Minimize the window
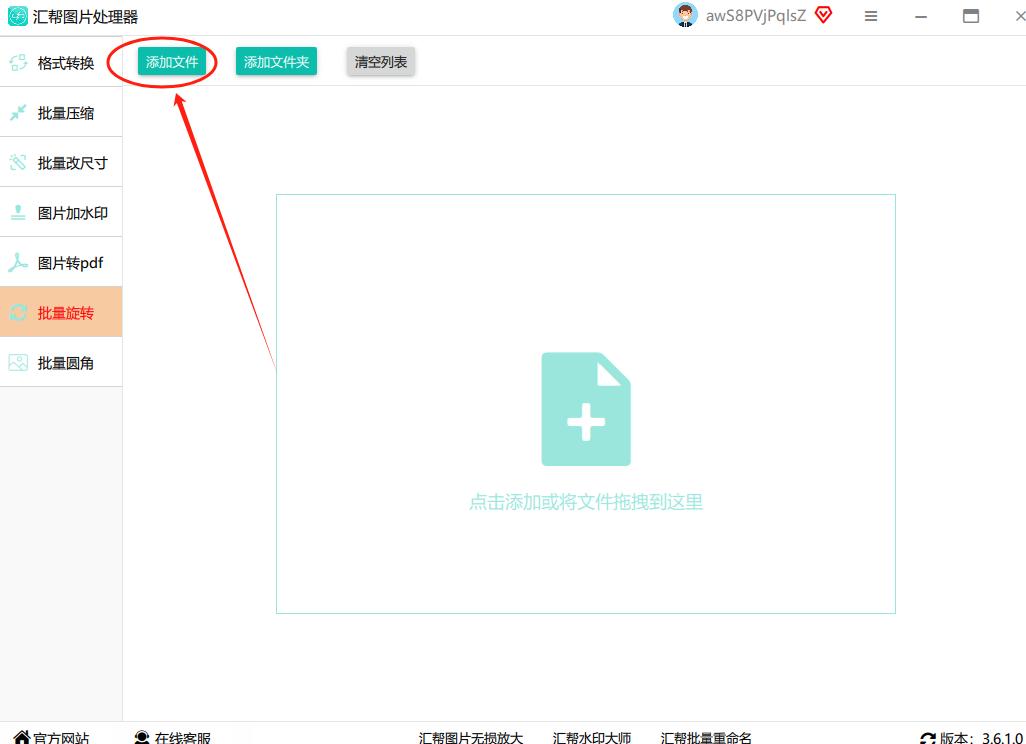Screen dimensions: 1026x744 click(x=921, y=16)
